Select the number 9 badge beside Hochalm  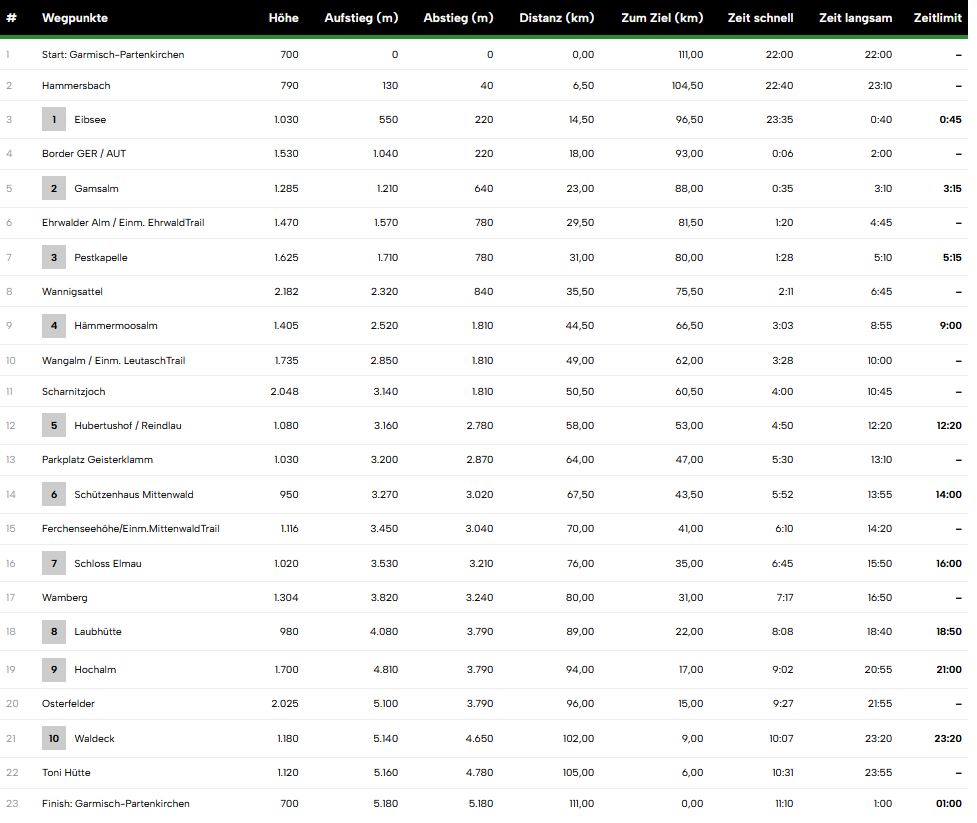[54, 670]
